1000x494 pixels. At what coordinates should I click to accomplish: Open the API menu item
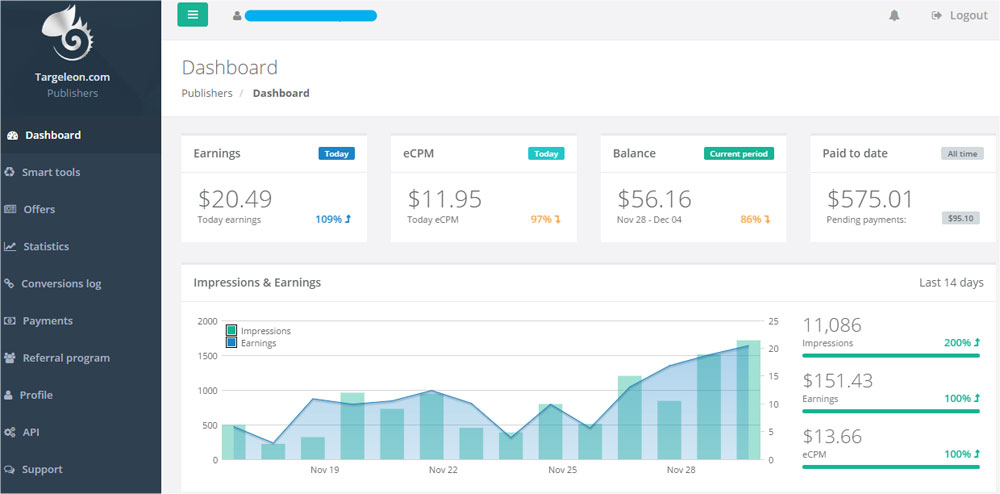(30, 432)
